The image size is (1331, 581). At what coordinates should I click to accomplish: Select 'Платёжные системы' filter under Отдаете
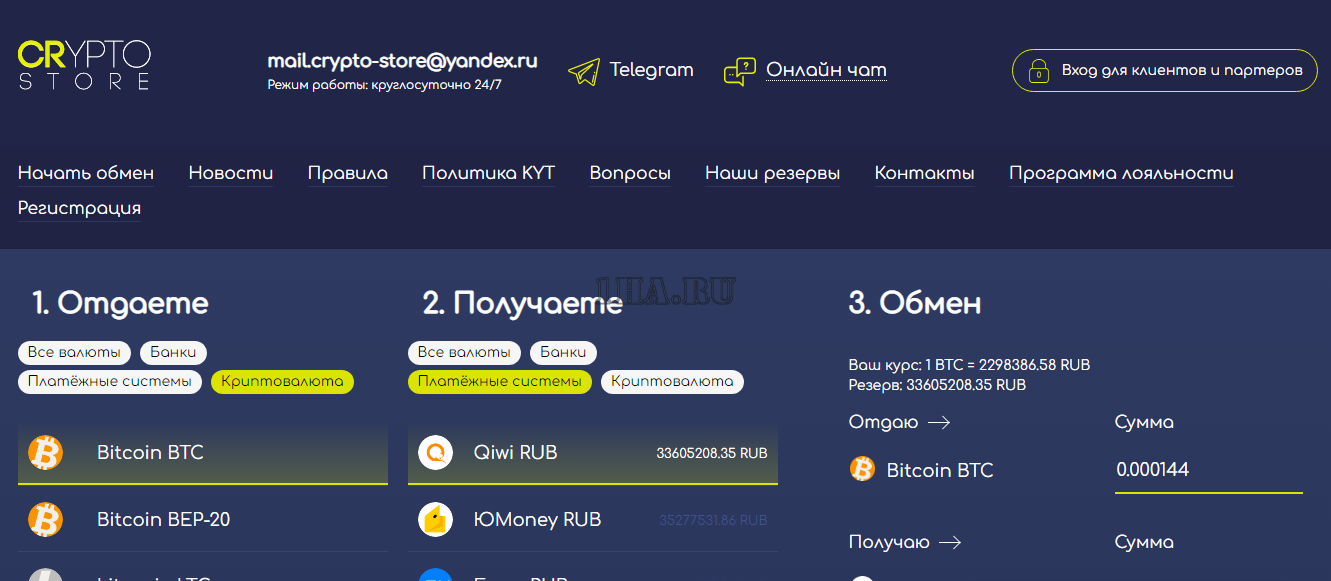[109, 382]
